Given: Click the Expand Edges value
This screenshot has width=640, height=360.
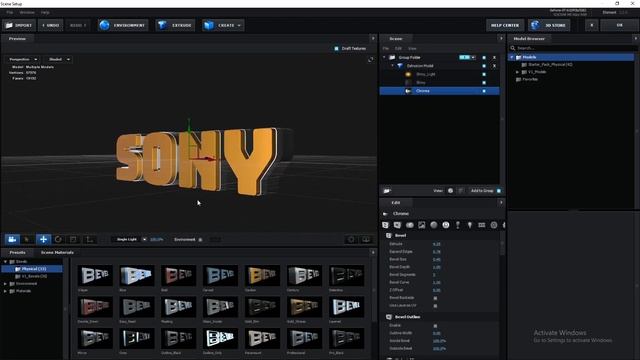Looking at the screenshot, I should 437,252.
